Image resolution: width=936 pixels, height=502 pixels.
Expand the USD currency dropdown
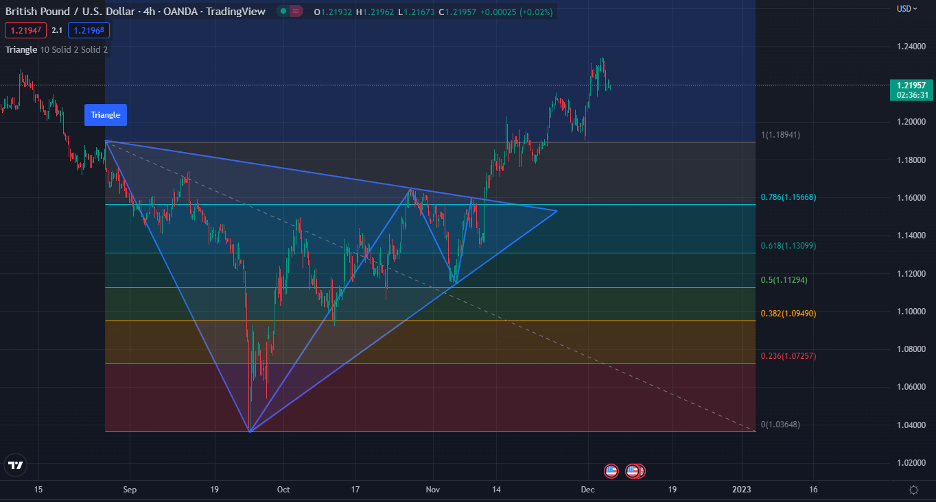(906, 9)
